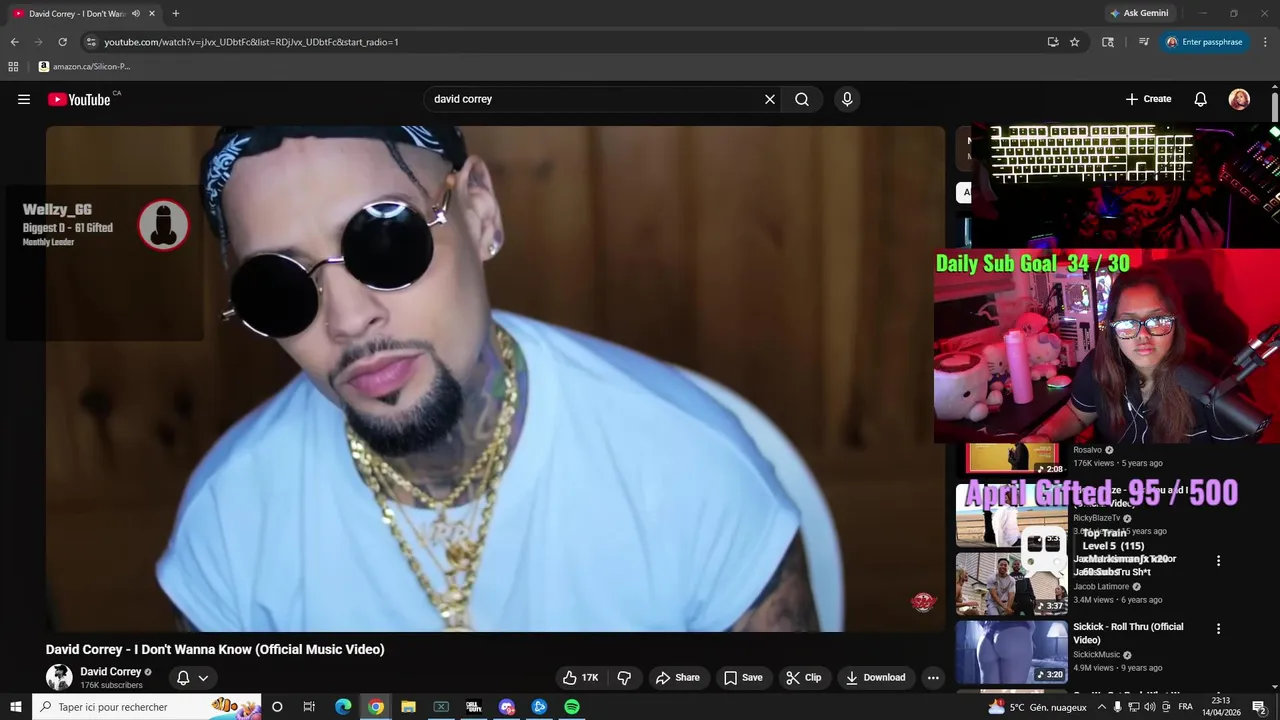Screen dimensions: 1280x720
Task: Dislike the David Correy video
Action: point(624,677)
